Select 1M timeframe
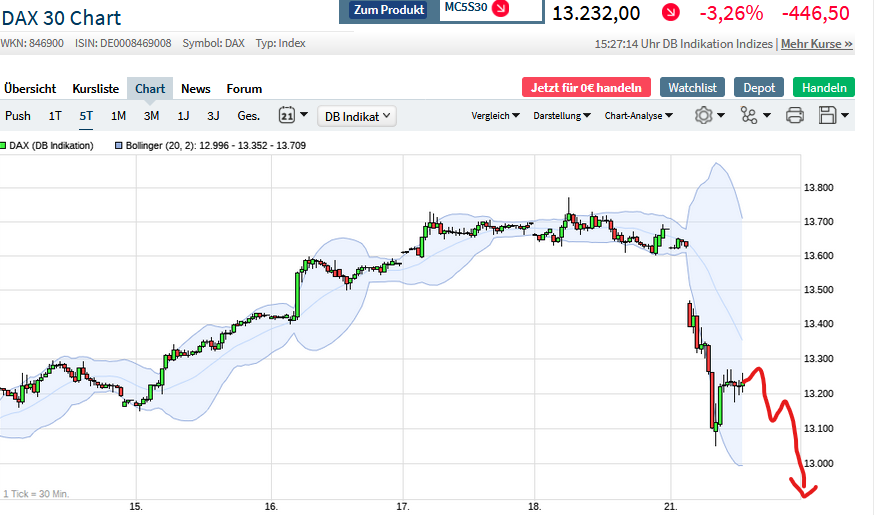 pyautogui.click(x=118, y=116)
